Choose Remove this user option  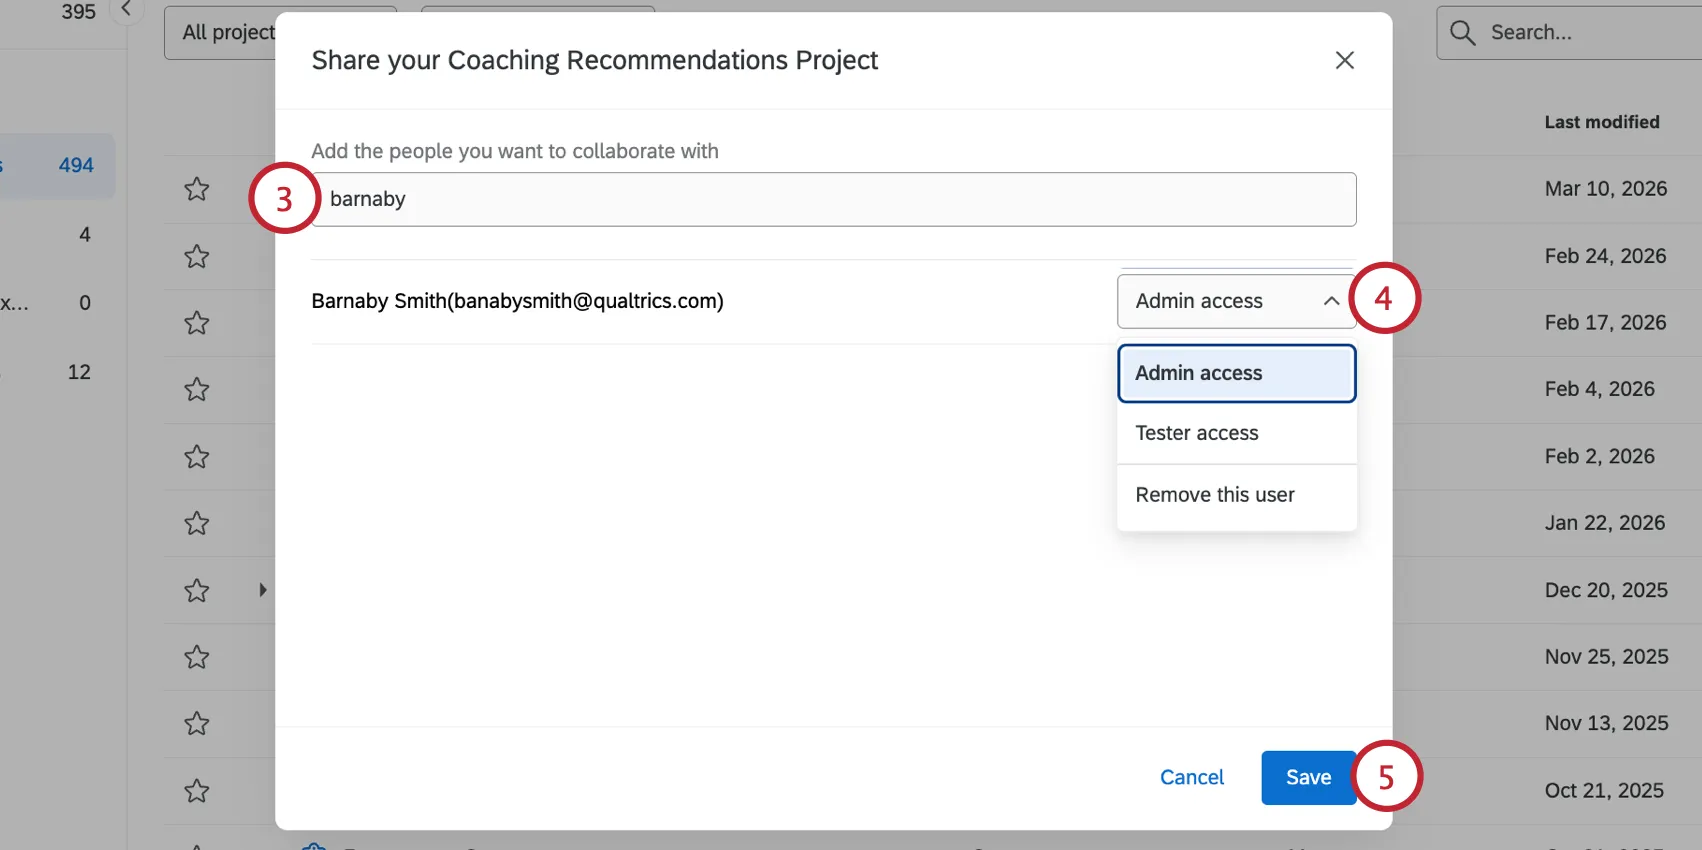[1236, 495]
